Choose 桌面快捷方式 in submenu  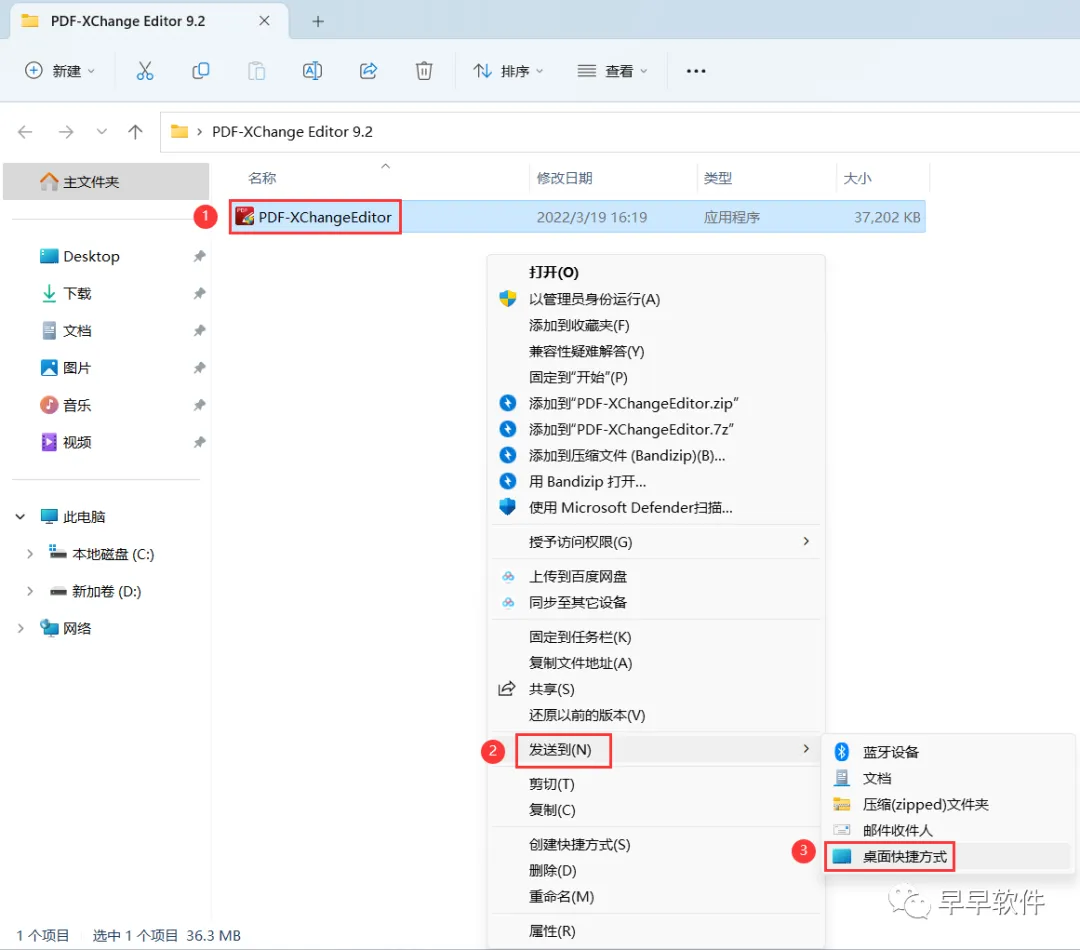coord(948,856)
